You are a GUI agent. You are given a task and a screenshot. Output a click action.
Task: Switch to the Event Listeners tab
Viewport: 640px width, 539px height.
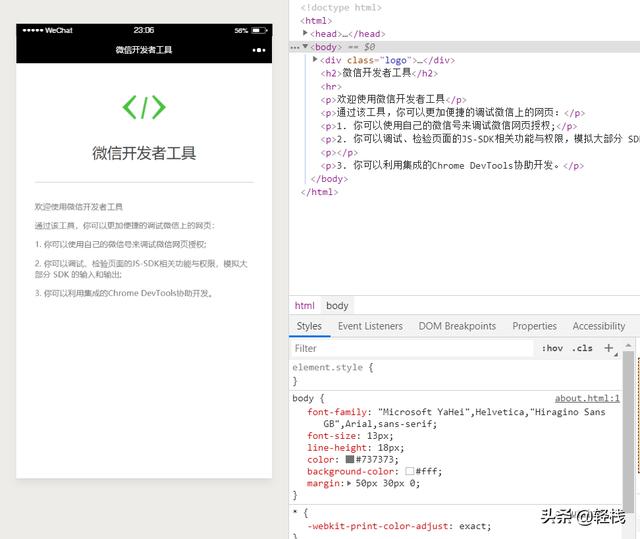370,326
